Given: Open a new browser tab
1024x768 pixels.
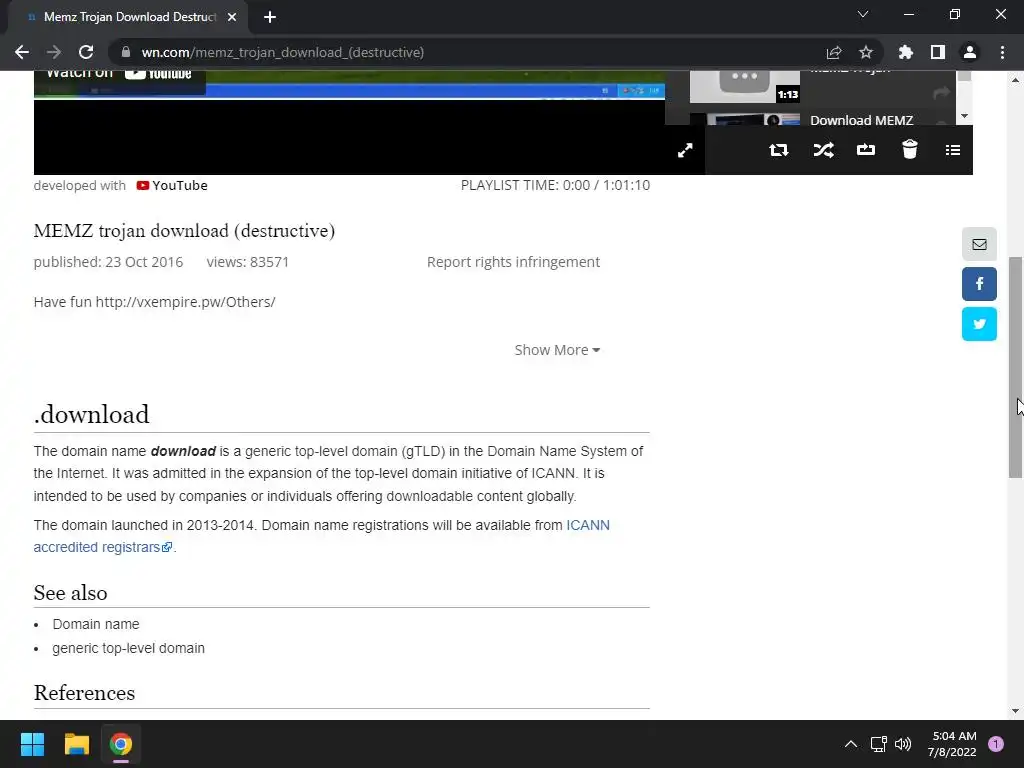Looking at the screenshot, I should tap(270, 17).
